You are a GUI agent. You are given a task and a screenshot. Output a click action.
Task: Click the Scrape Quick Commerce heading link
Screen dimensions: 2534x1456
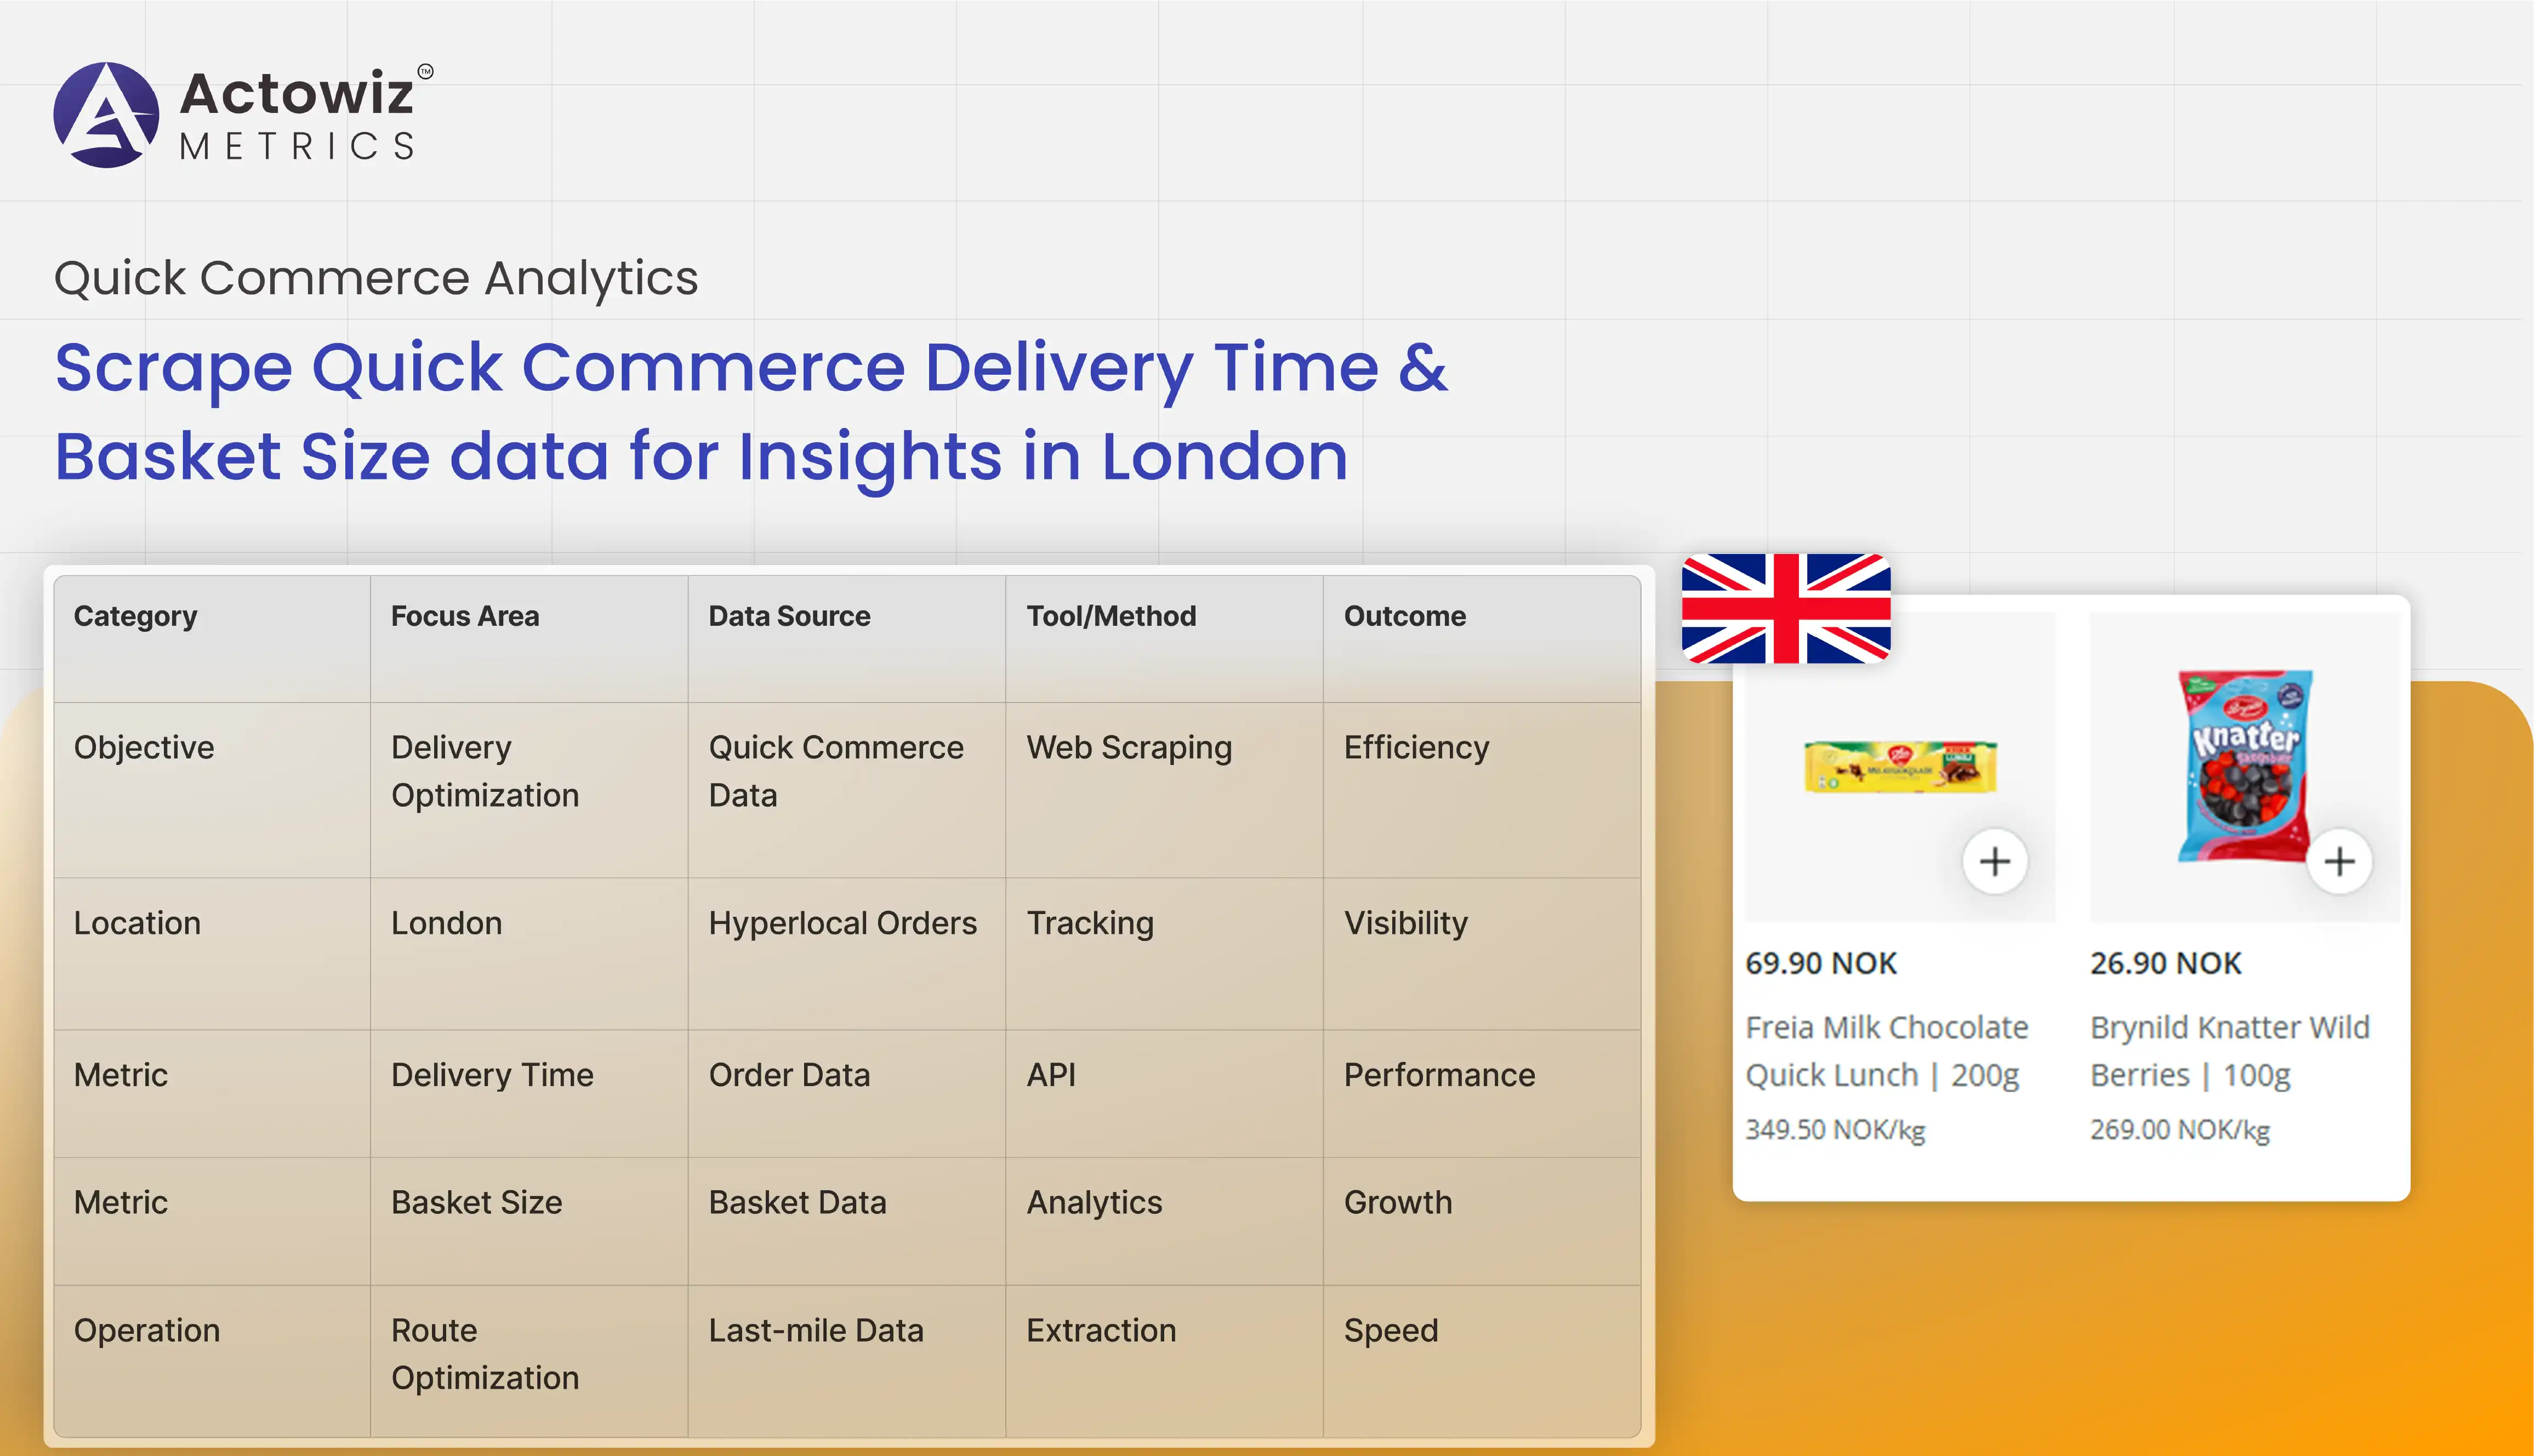click(x=752, y=369)
